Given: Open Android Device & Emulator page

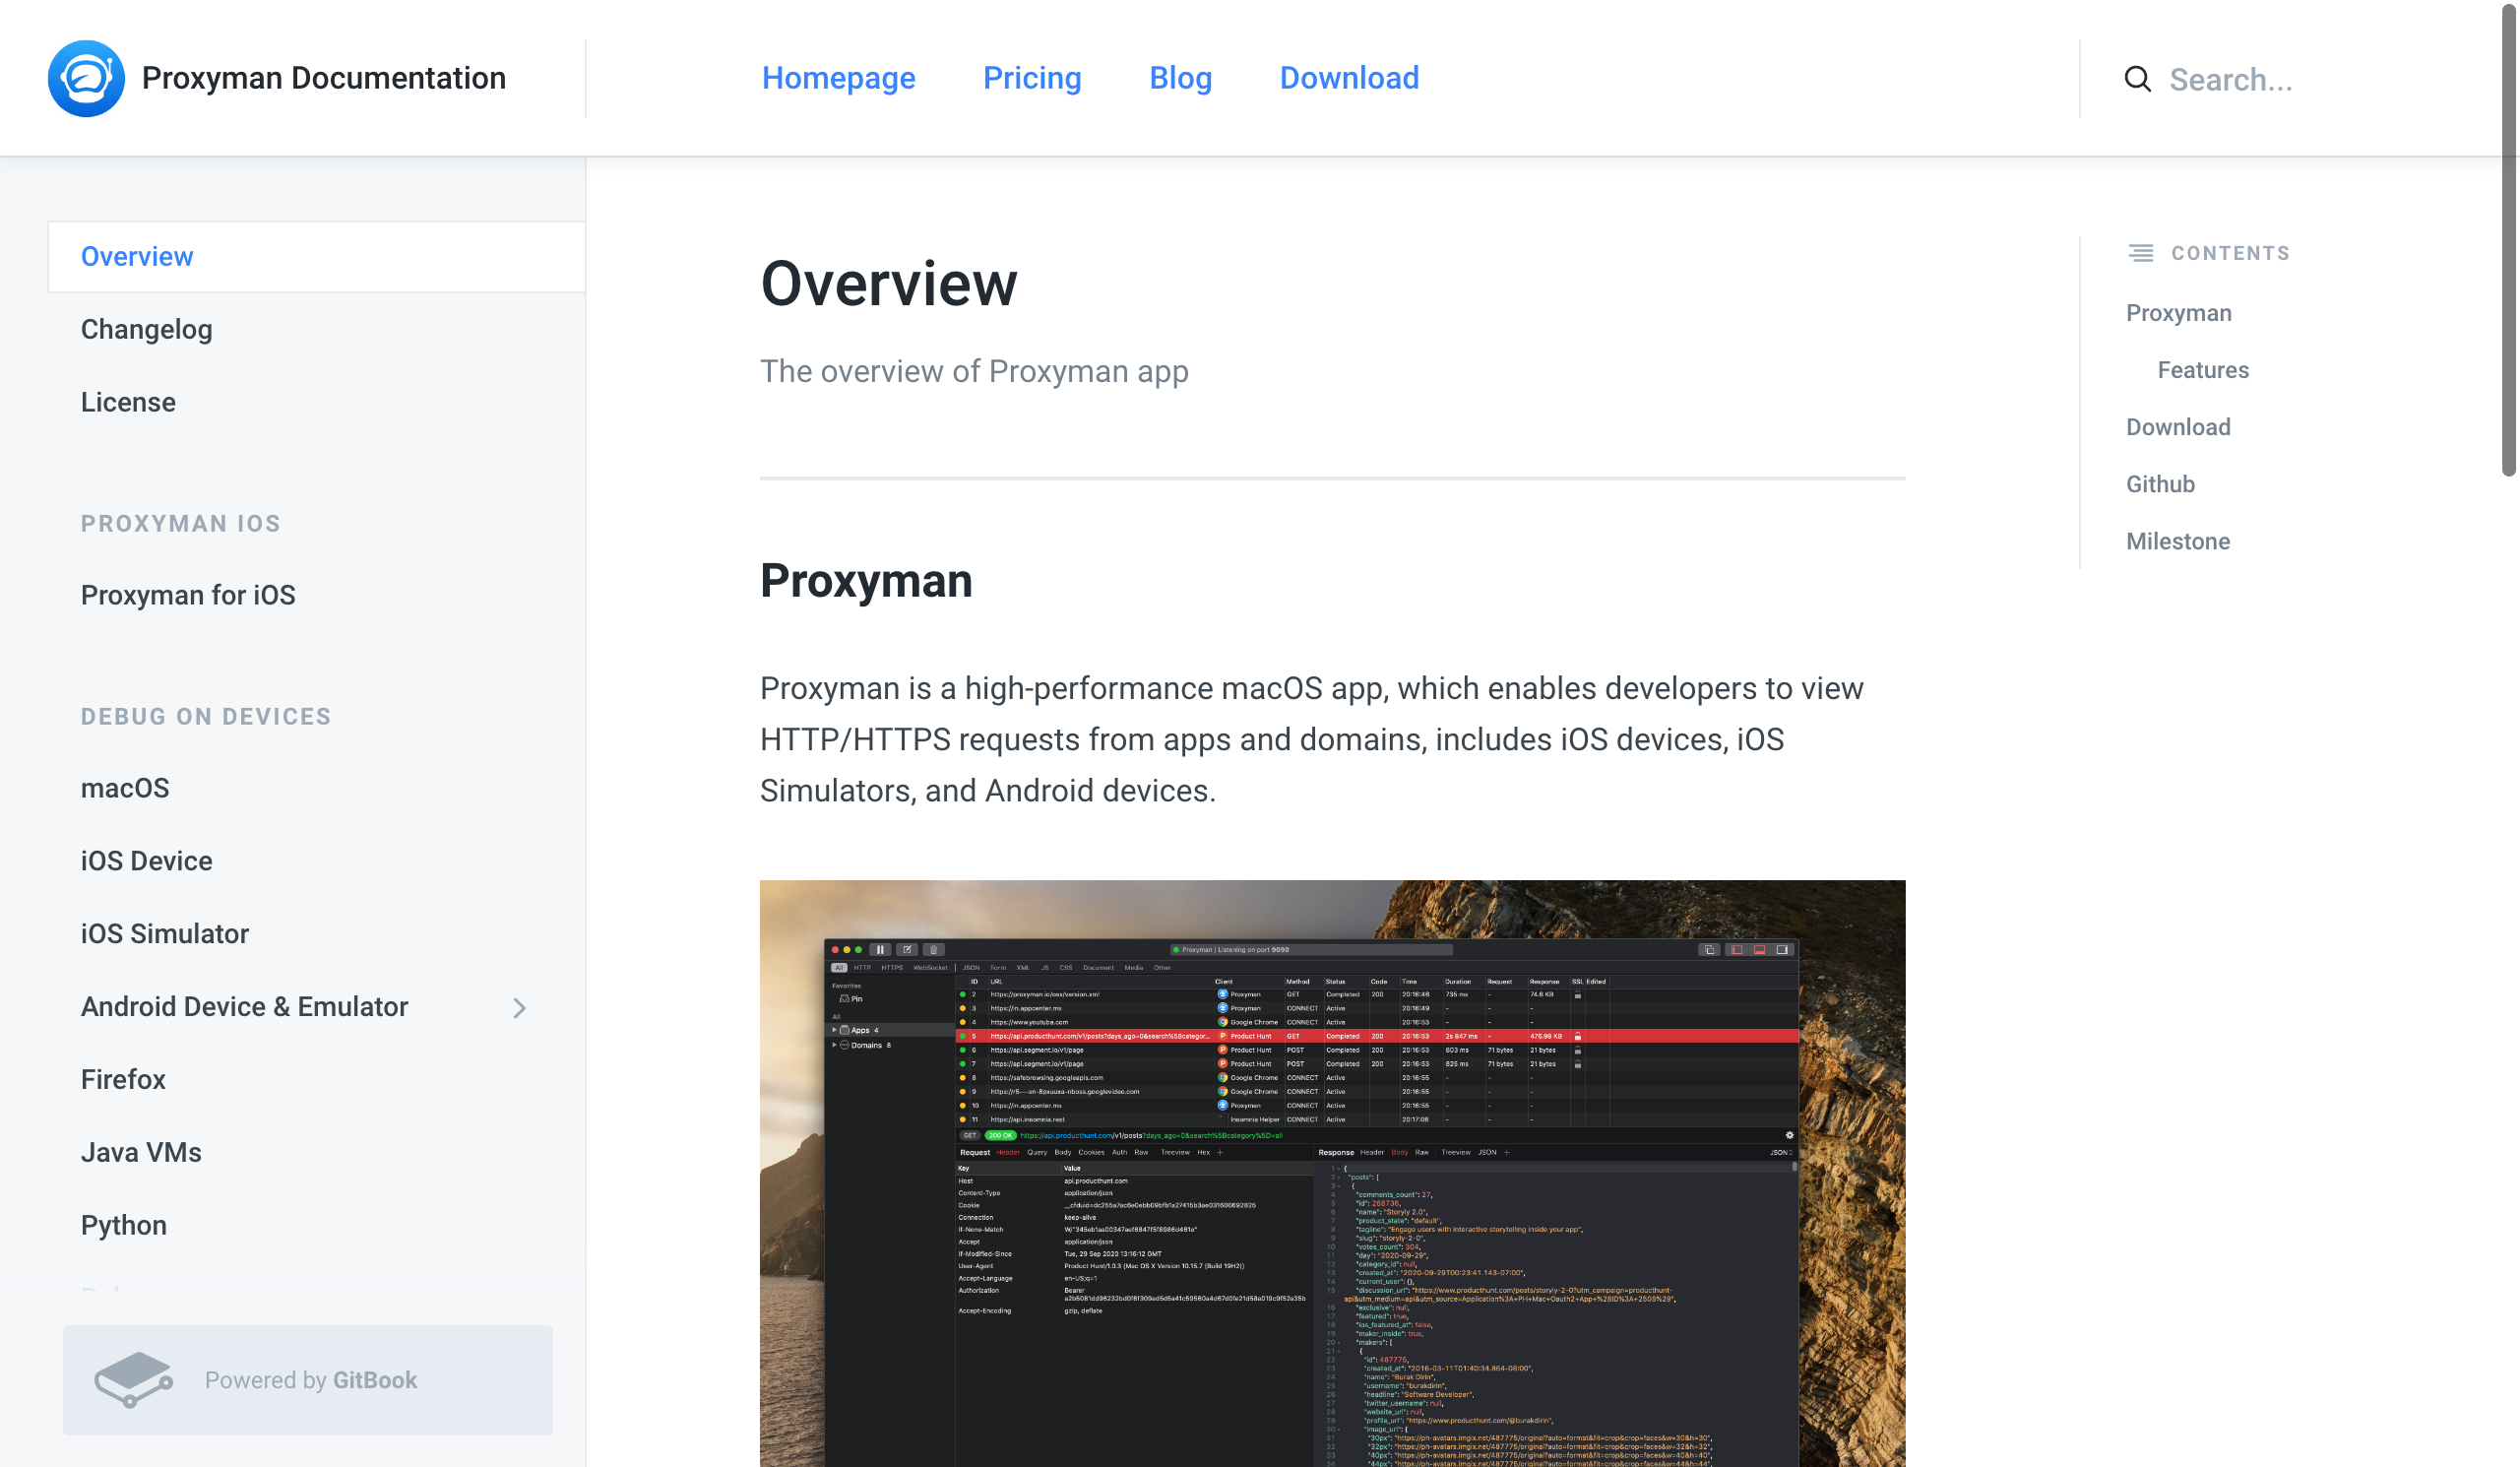Looking at the screenshot, I should (244, 1007).
